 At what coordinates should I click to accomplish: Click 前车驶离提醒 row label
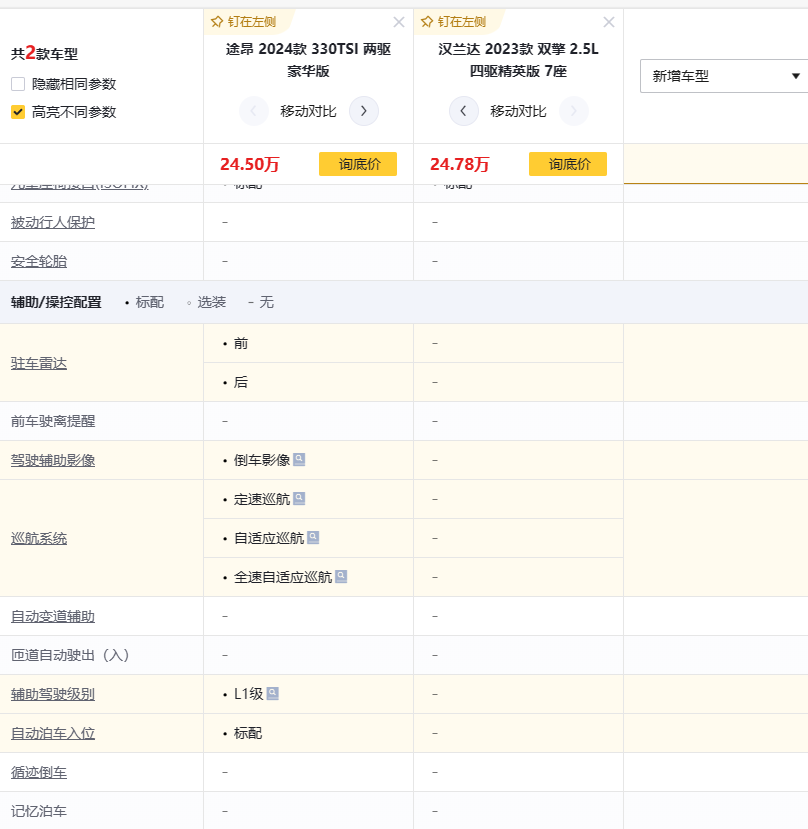53,421
